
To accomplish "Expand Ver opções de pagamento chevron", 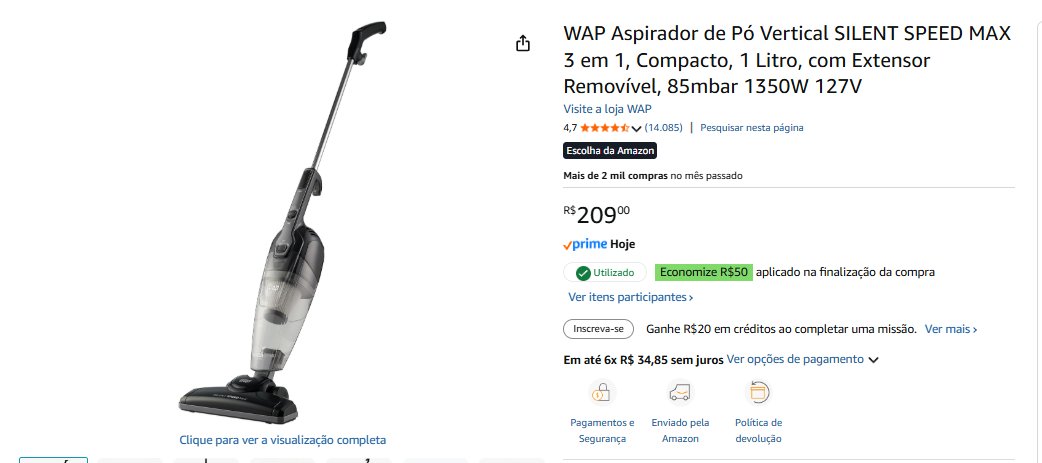I will click(873, 360).
